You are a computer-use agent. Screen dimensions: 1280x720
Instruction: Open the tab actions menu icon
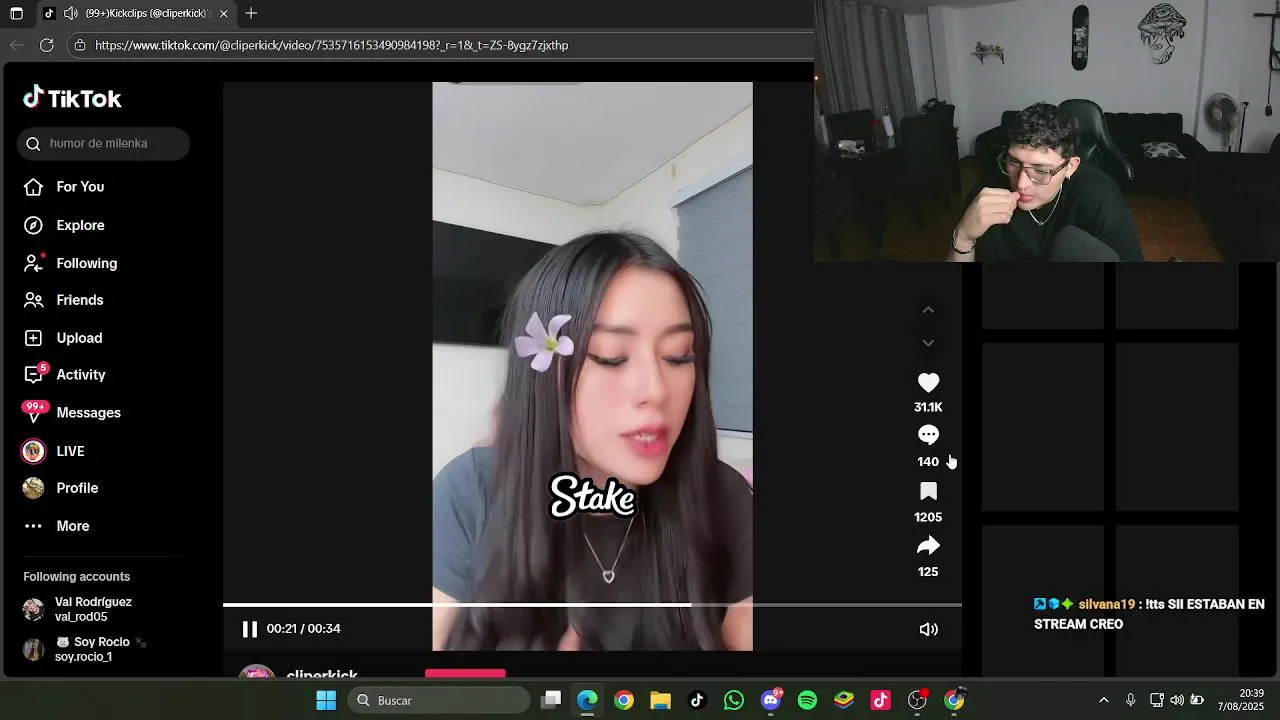tap(16, 13)
